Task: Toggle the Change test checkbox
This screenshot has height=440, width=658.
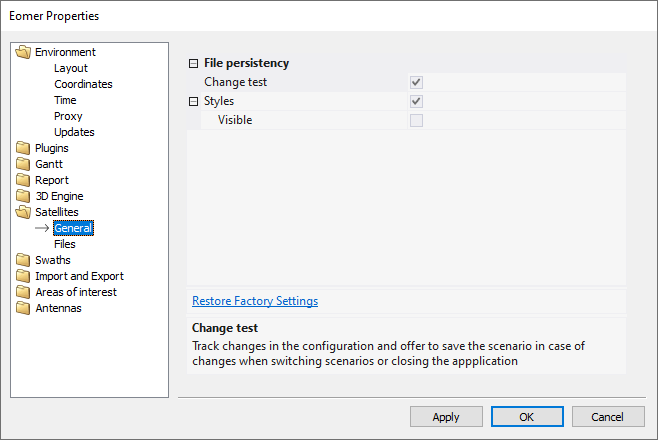Action: (416, 82)
